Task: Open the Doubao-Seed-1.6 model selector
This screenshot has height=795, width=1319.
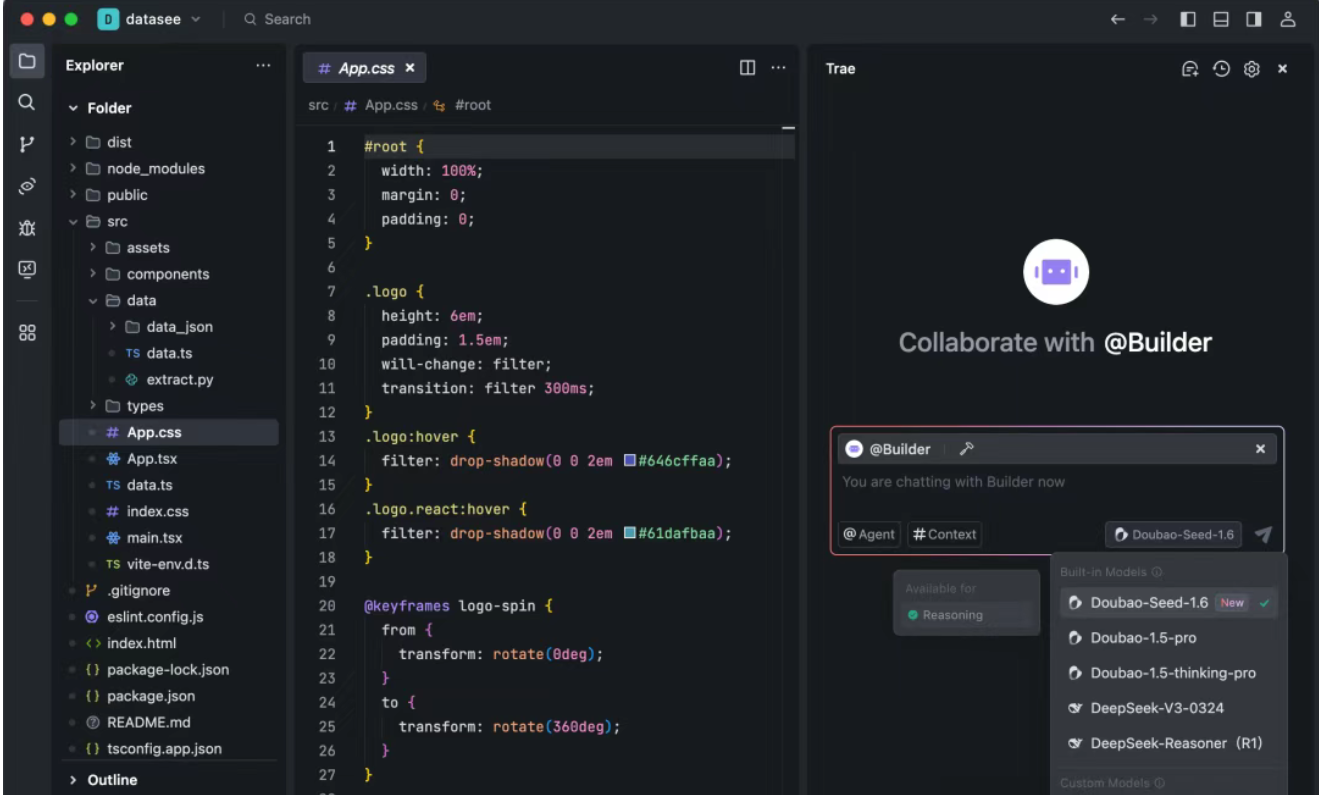Action: (1173, 535)
